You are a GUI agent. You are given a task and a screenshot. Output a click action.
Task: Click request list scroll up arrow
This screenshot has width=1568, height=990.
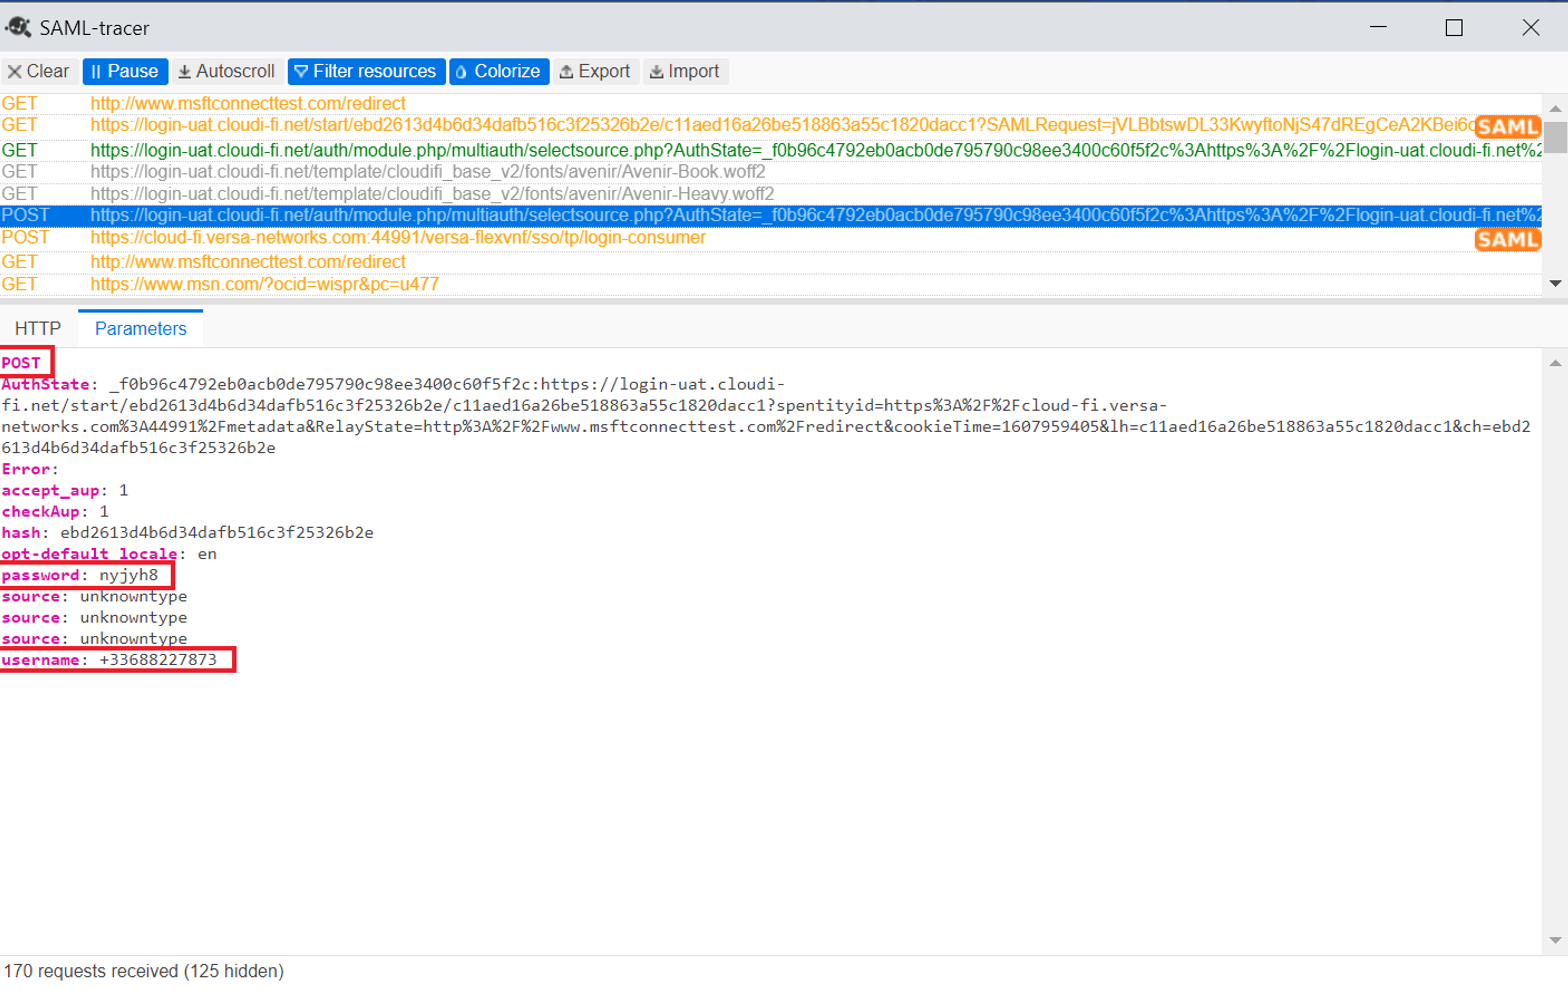pos(1555,108)
